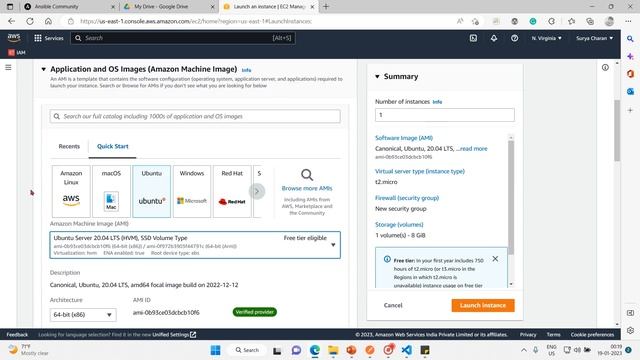Open Microsoft Edge from taskbar
640x360 pixels.
[315, 350]
